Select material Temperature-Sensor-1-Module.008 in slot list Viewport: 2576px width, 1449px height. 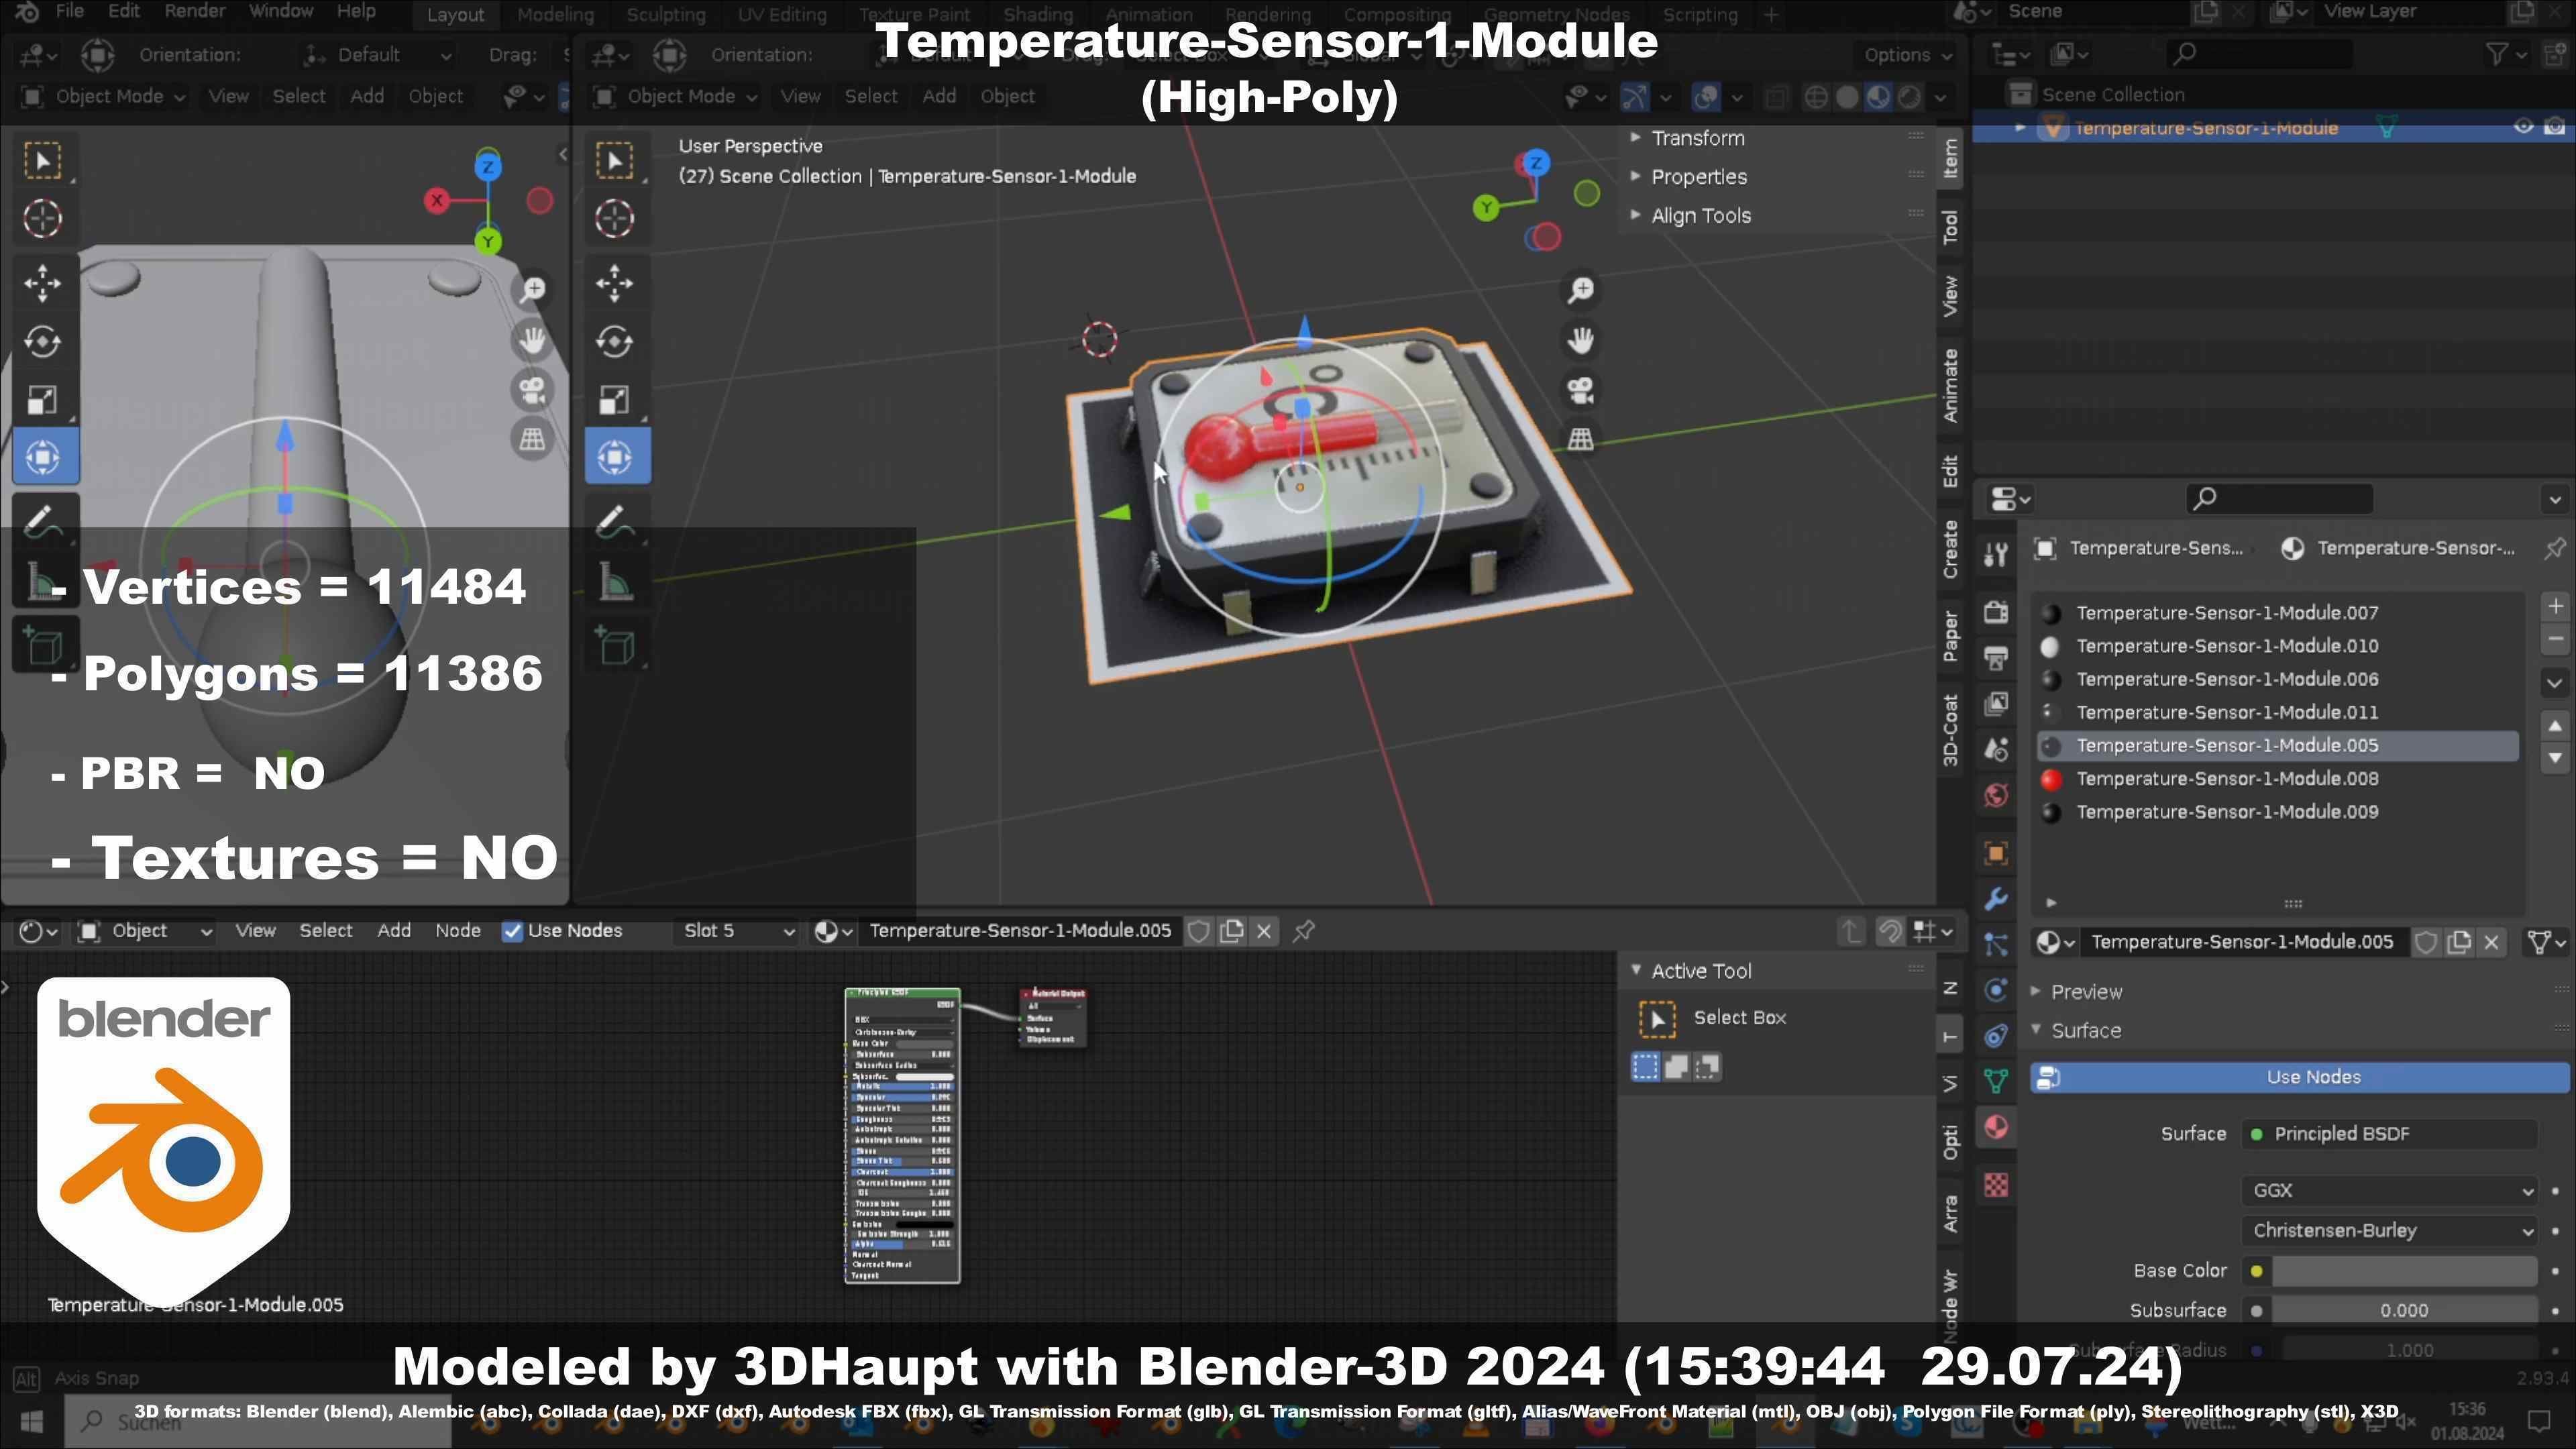pyautogui.click(x=2278, y=779)
